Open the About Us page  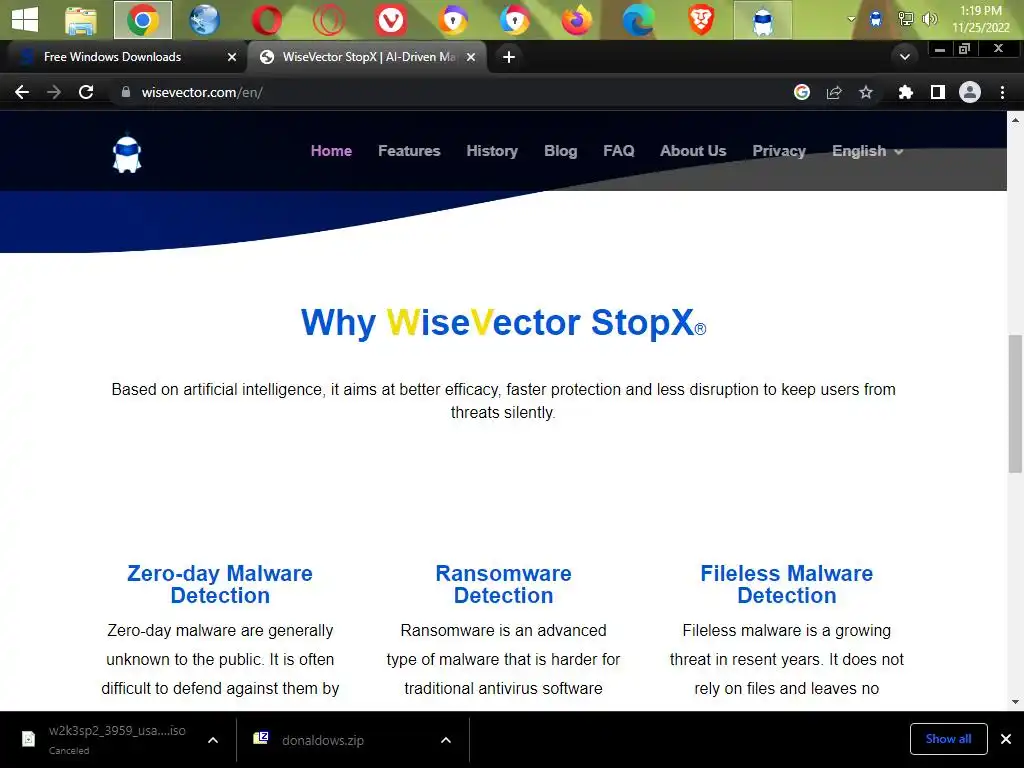pos(693,151)
